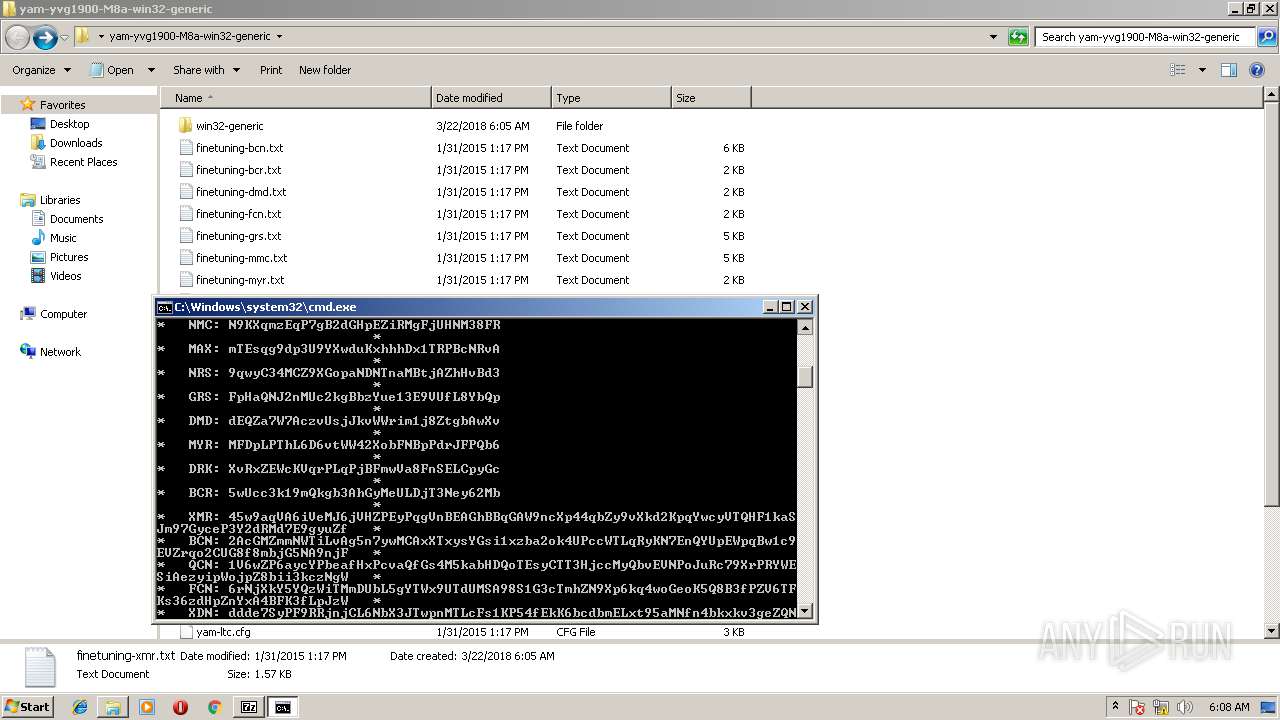Select finetuning-dmd.txt file
1280x720 pixels.
coord(240,192)
